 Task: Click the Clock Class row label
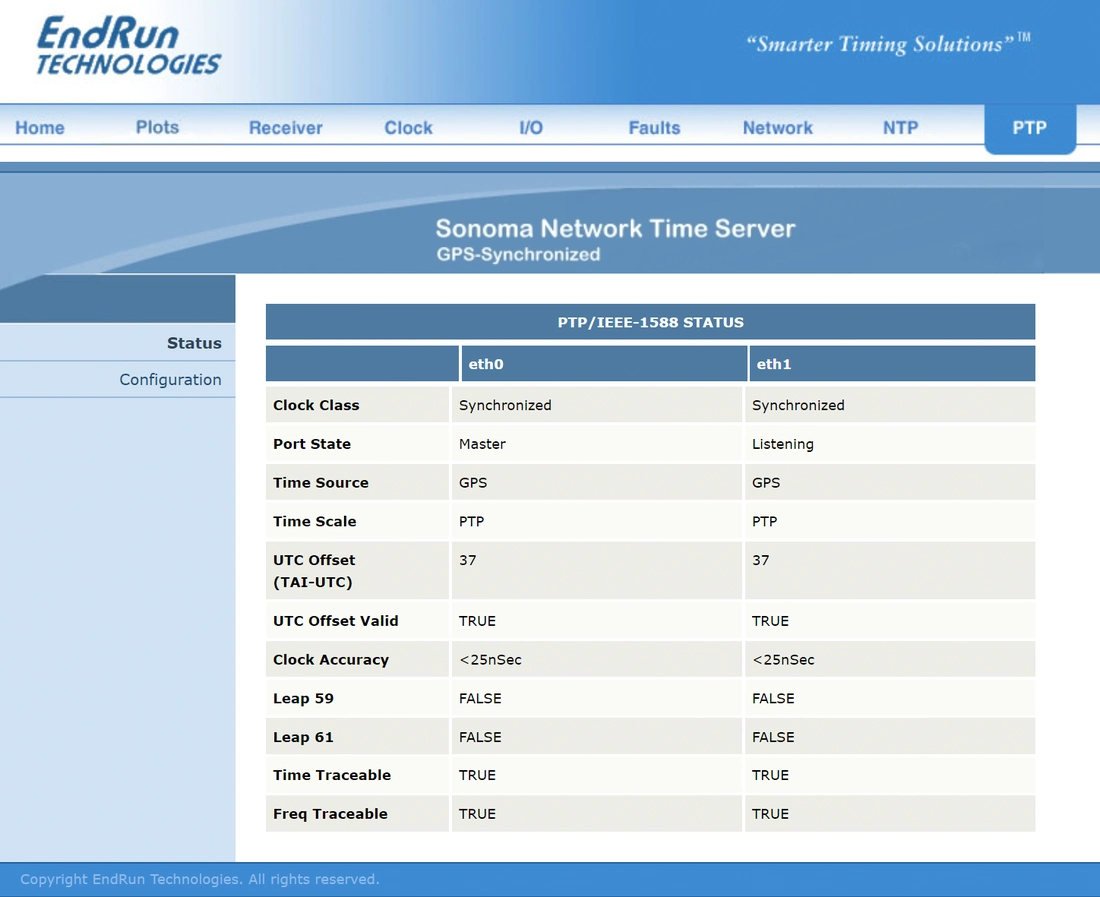point(316,405)
